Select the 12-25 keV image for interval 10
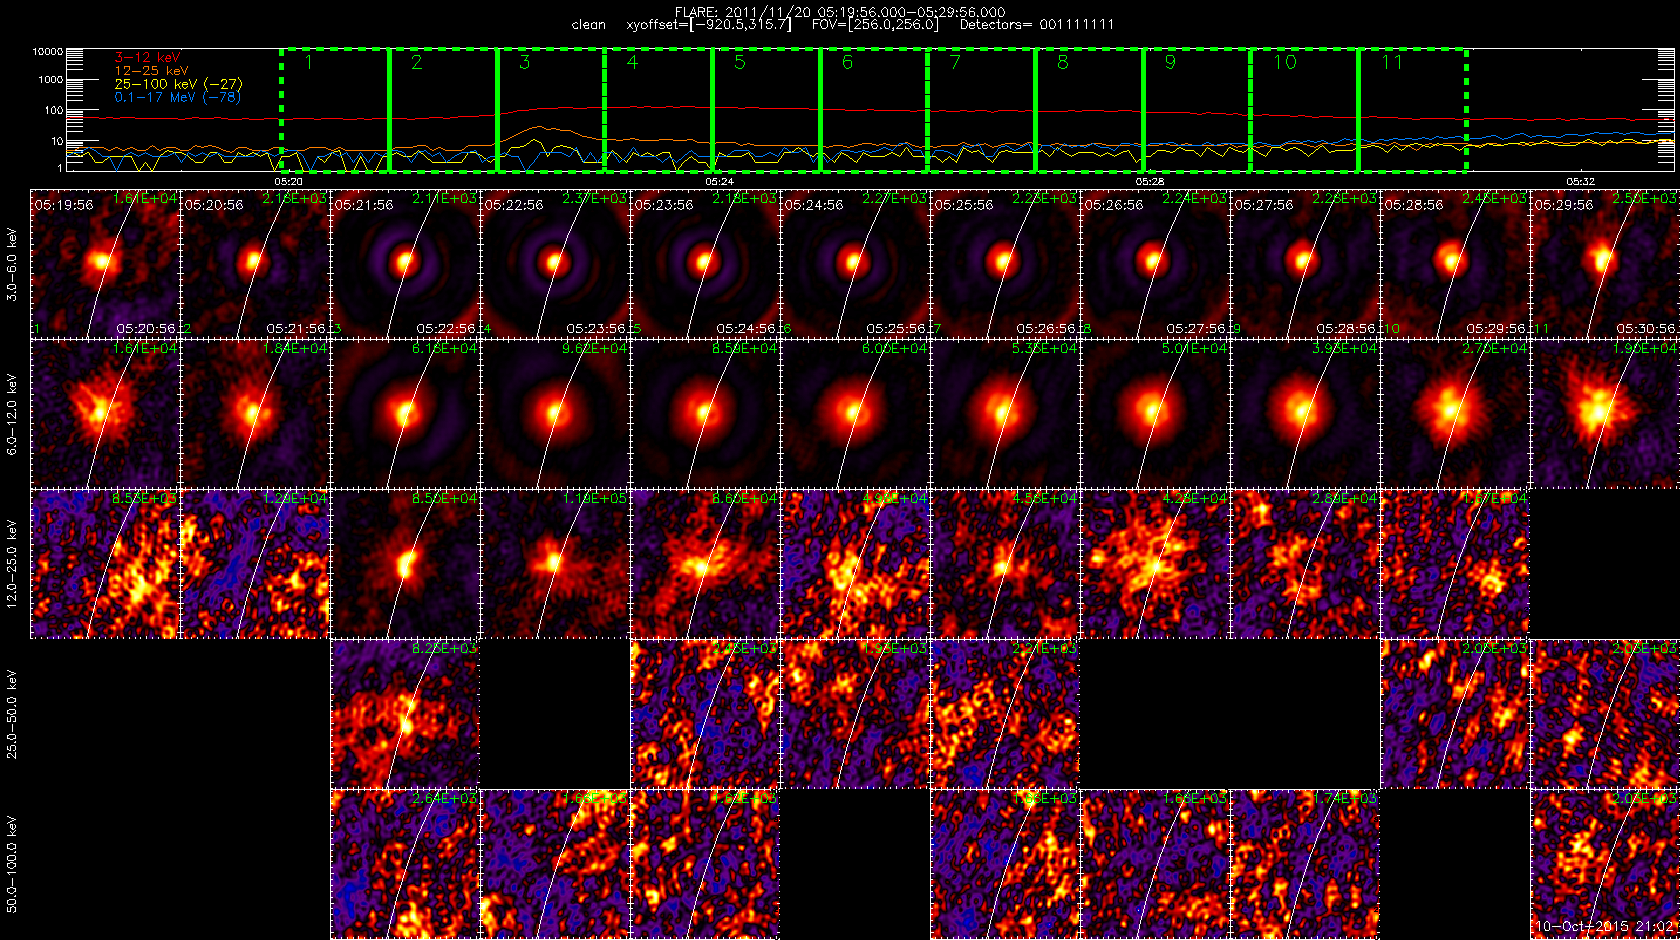Image resolution: width=1680 pixels, height=940 pixels. [x=1455, y=564]
